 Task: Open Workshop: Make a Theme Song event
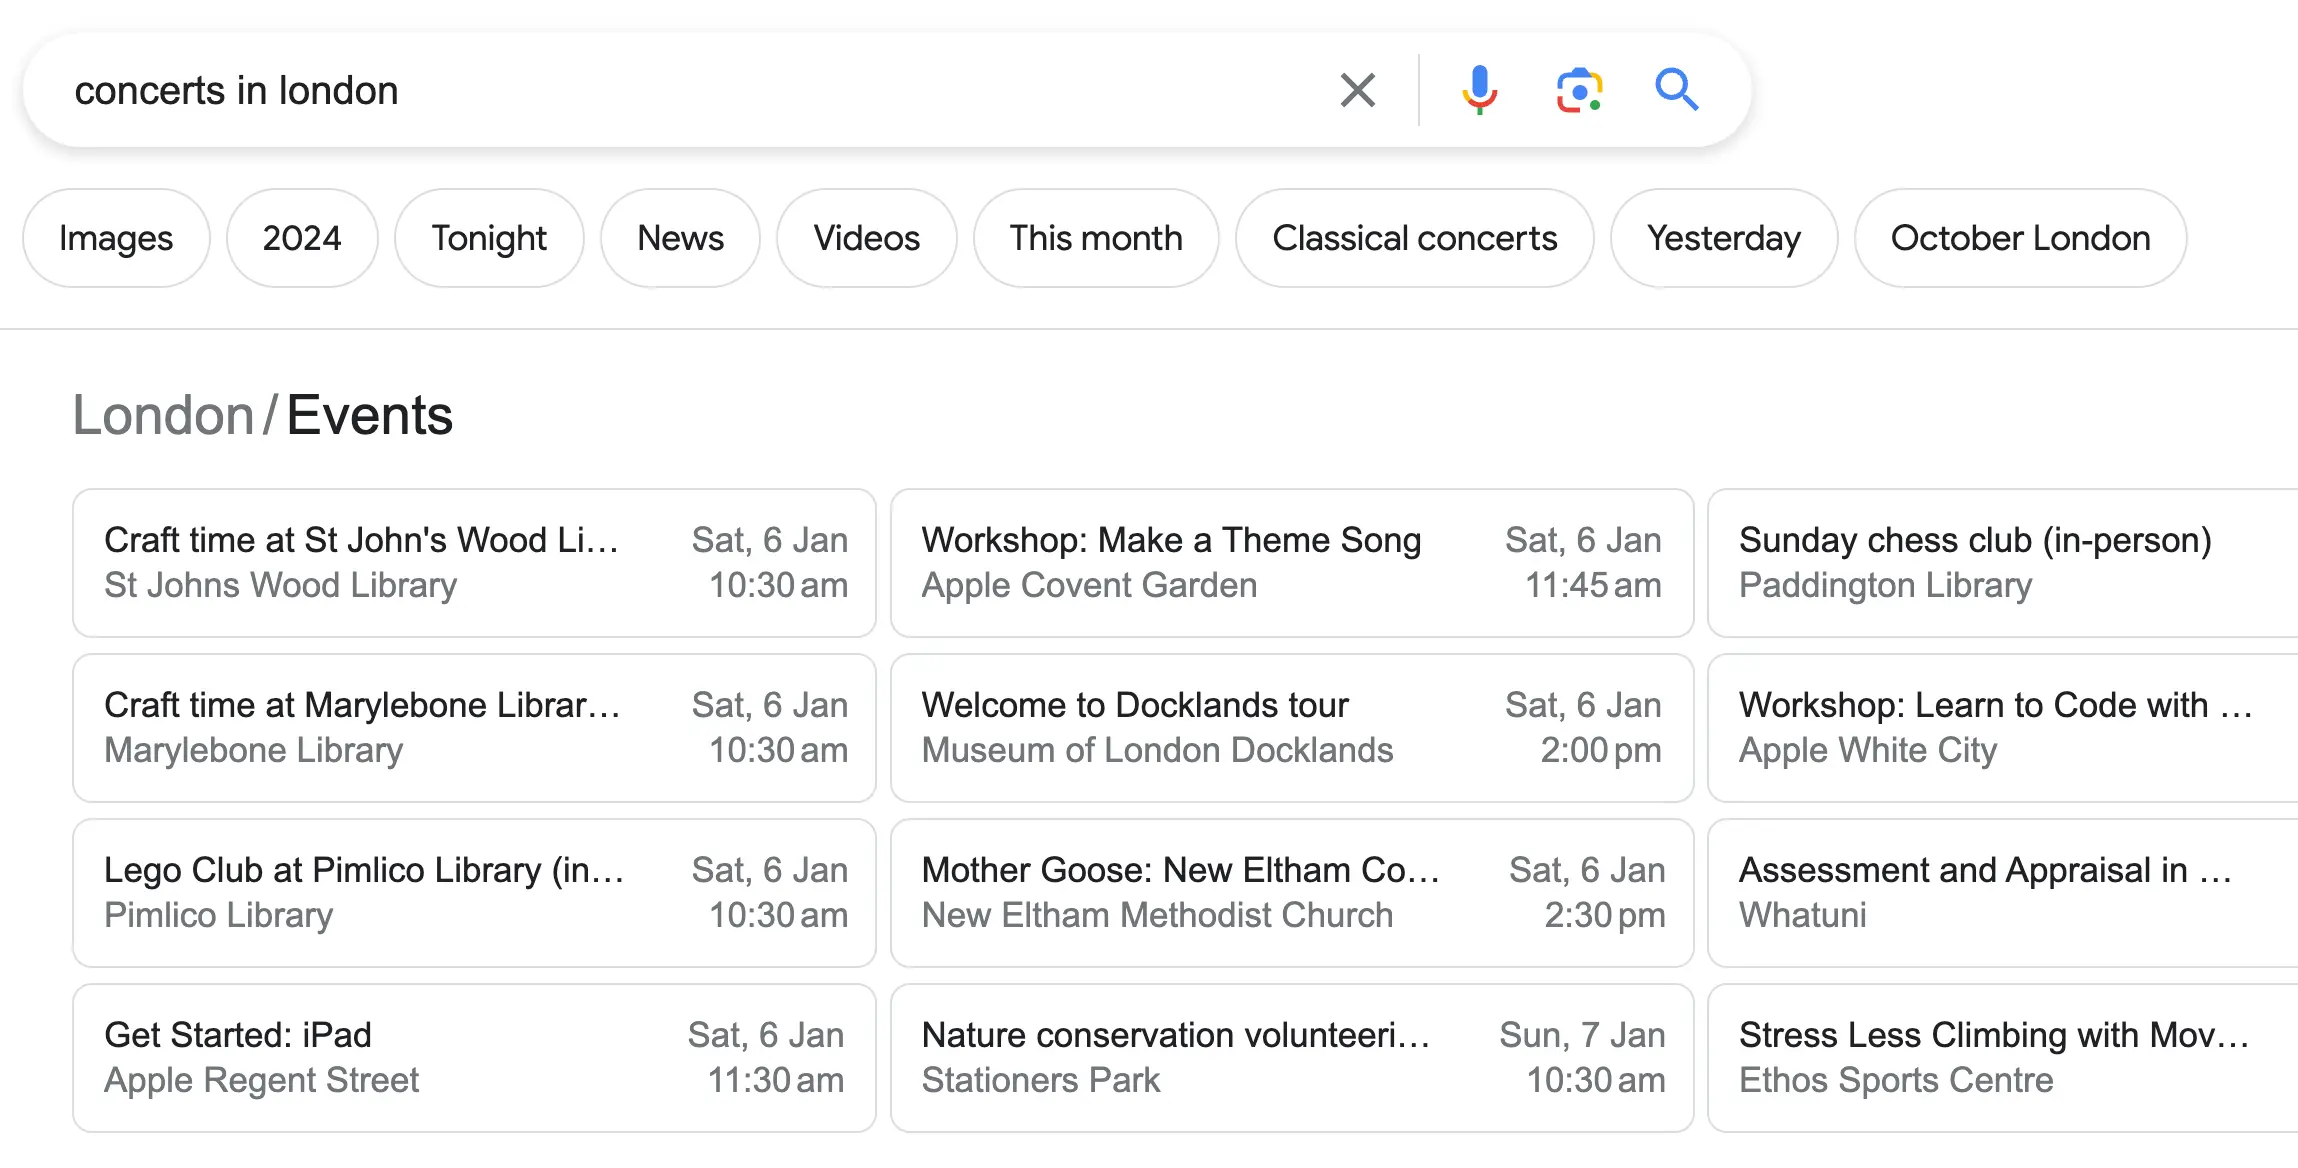tap(1291, 562)
